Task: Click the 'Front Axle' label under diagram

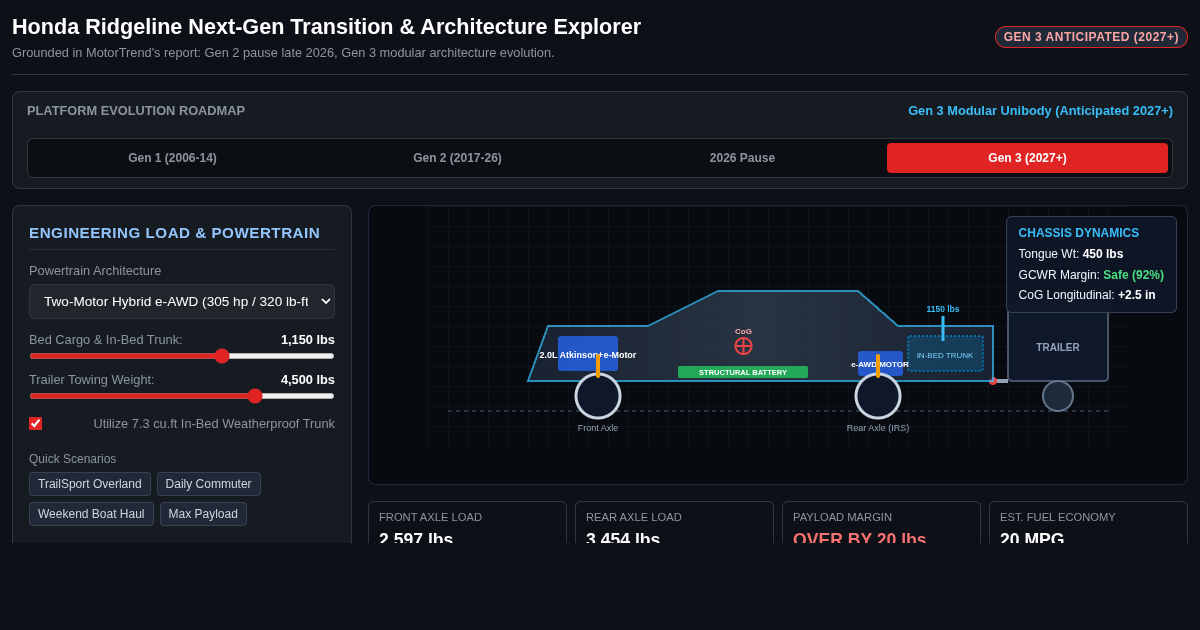Action: pos(598,428)
